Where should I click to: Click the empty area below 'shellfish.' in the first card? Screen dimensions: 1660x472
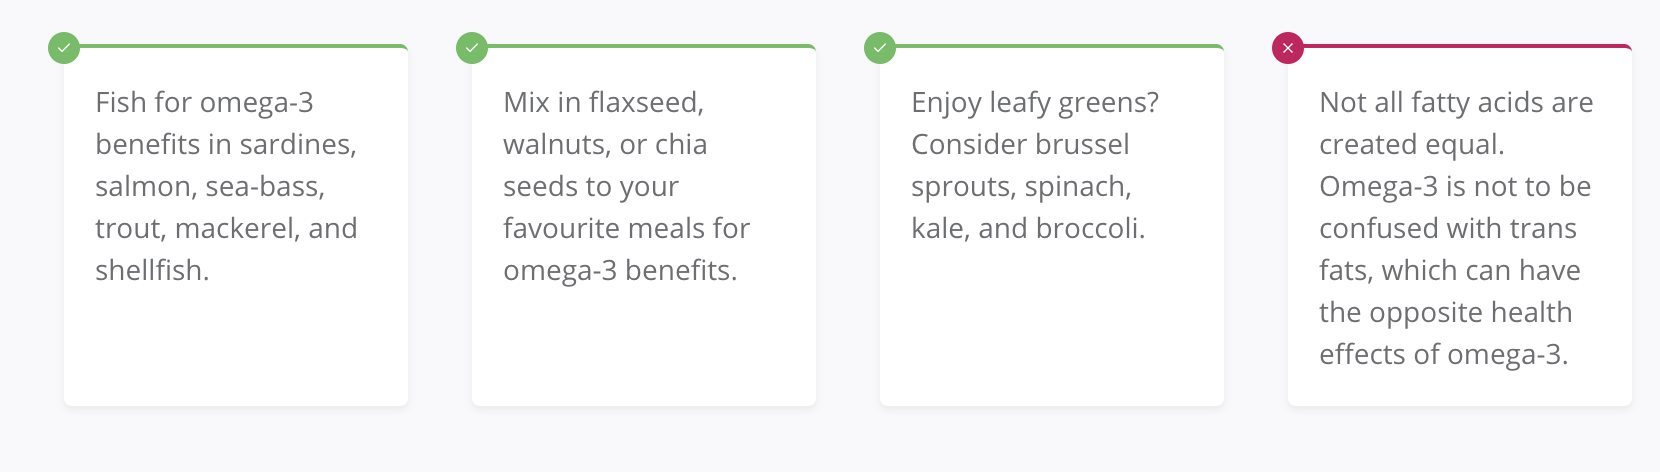(236, 345)
